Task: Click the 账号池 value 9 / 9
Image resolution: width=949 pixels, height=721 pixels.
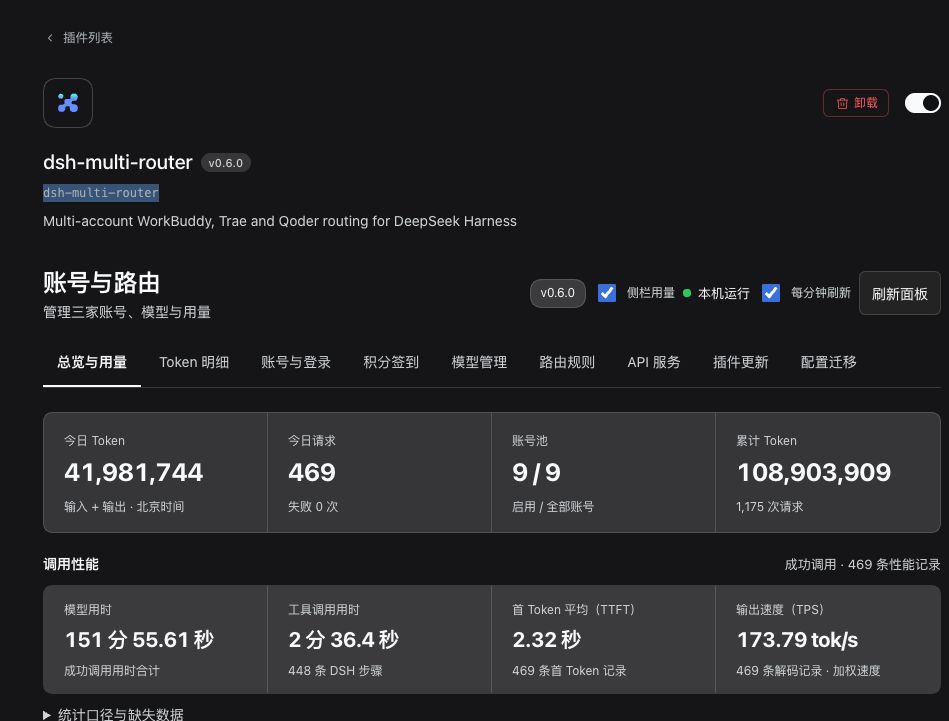Action: click(536, 472)
